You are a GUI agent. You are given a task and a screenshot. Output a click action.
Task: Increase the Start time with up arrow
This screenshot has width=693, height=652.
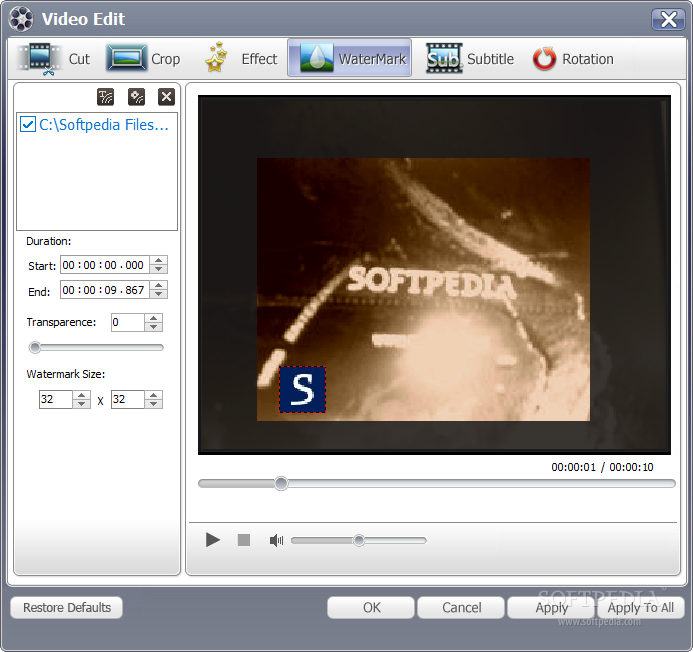159,260
